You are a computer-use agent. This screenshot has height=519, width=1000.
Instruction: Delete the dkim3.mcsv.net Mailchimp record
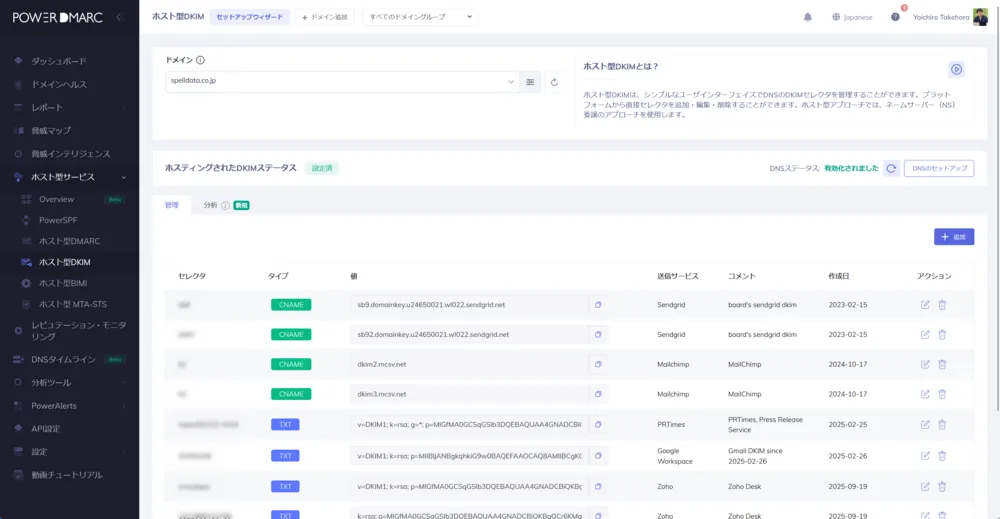coord(942,394)
